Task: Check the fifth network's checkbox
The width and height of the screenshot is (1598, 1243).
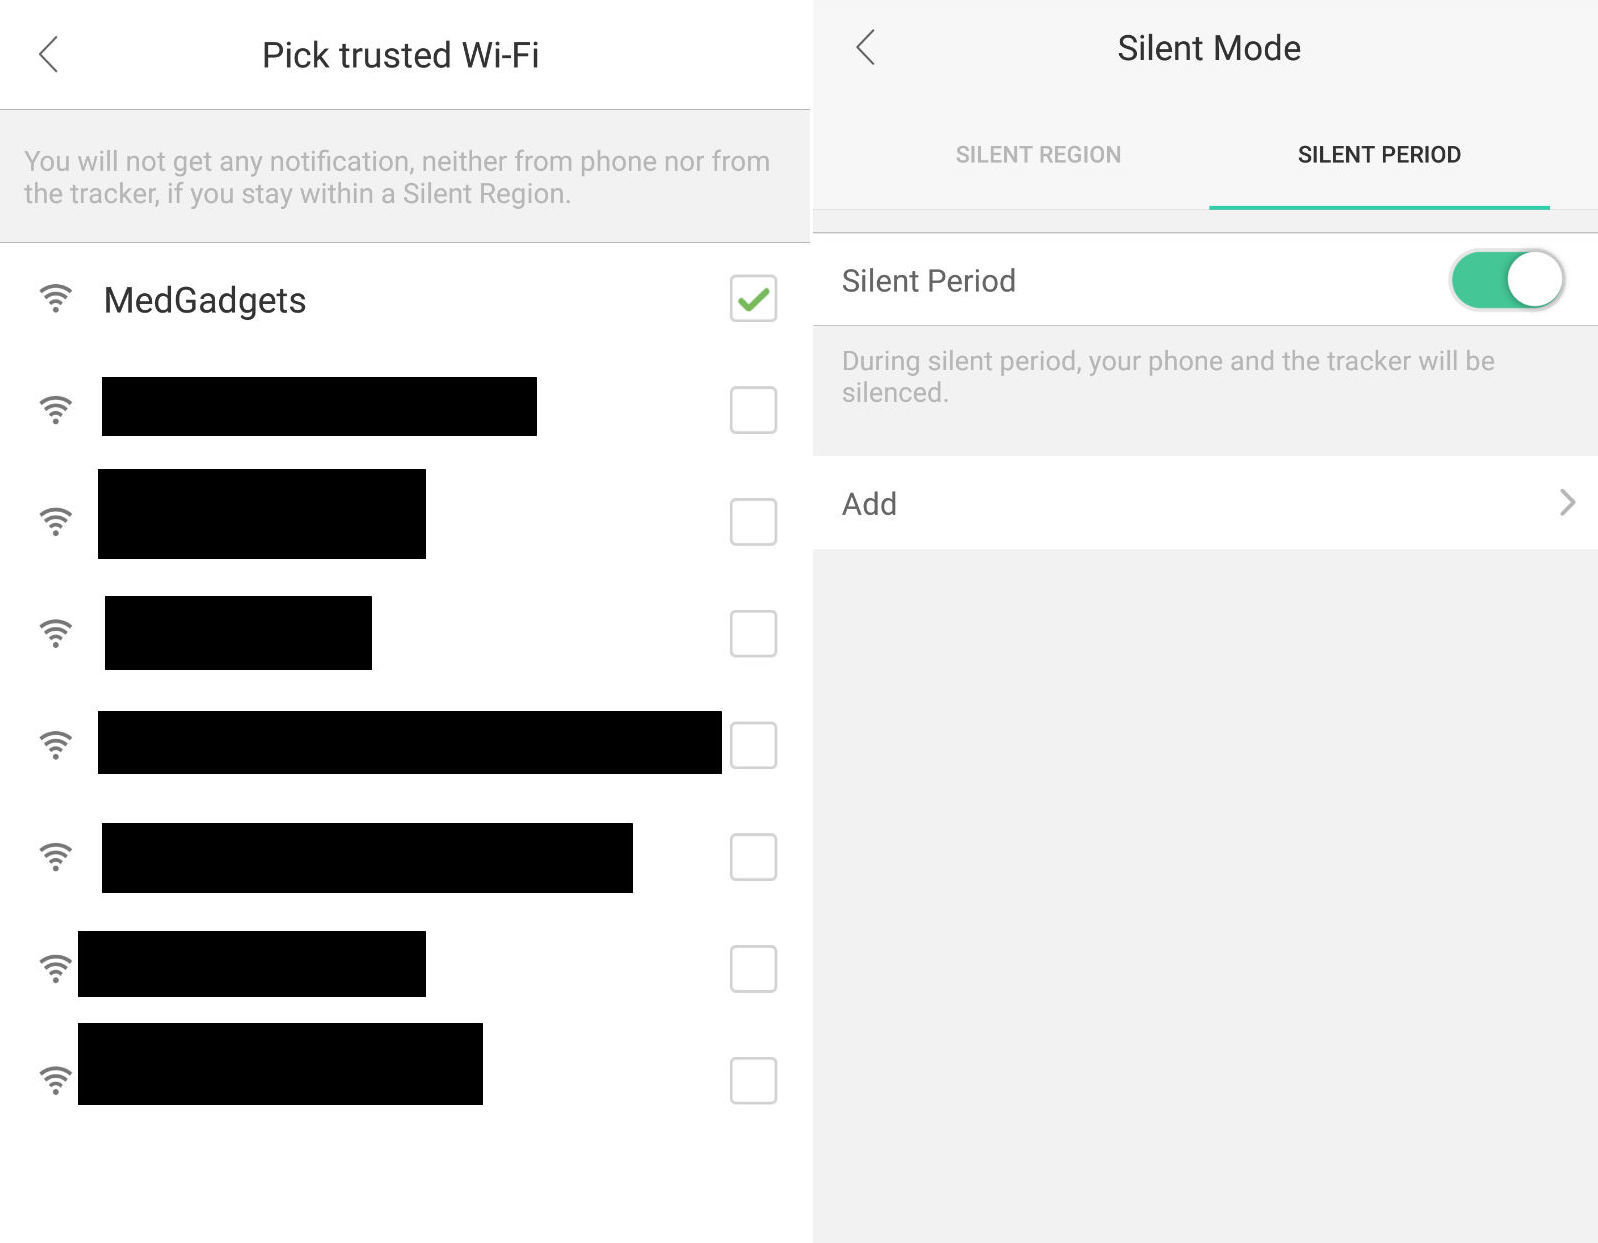Action: (753, 745)
